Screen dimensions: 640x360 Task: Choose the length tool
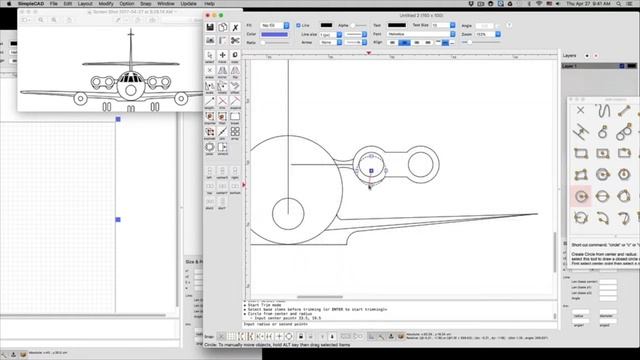[210, 101]
